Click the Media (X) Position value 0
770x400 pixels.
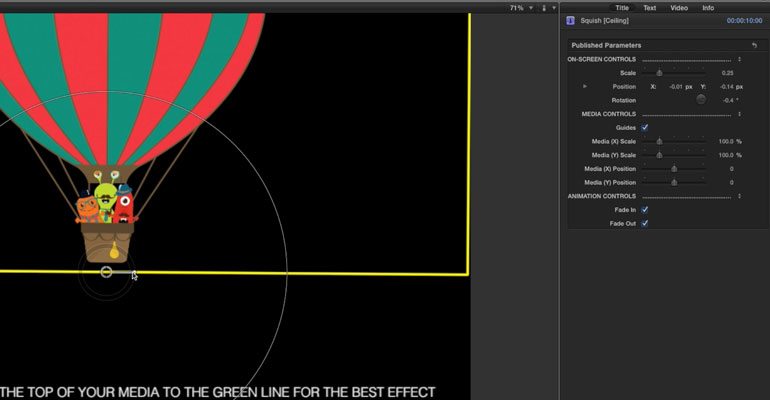731,169
